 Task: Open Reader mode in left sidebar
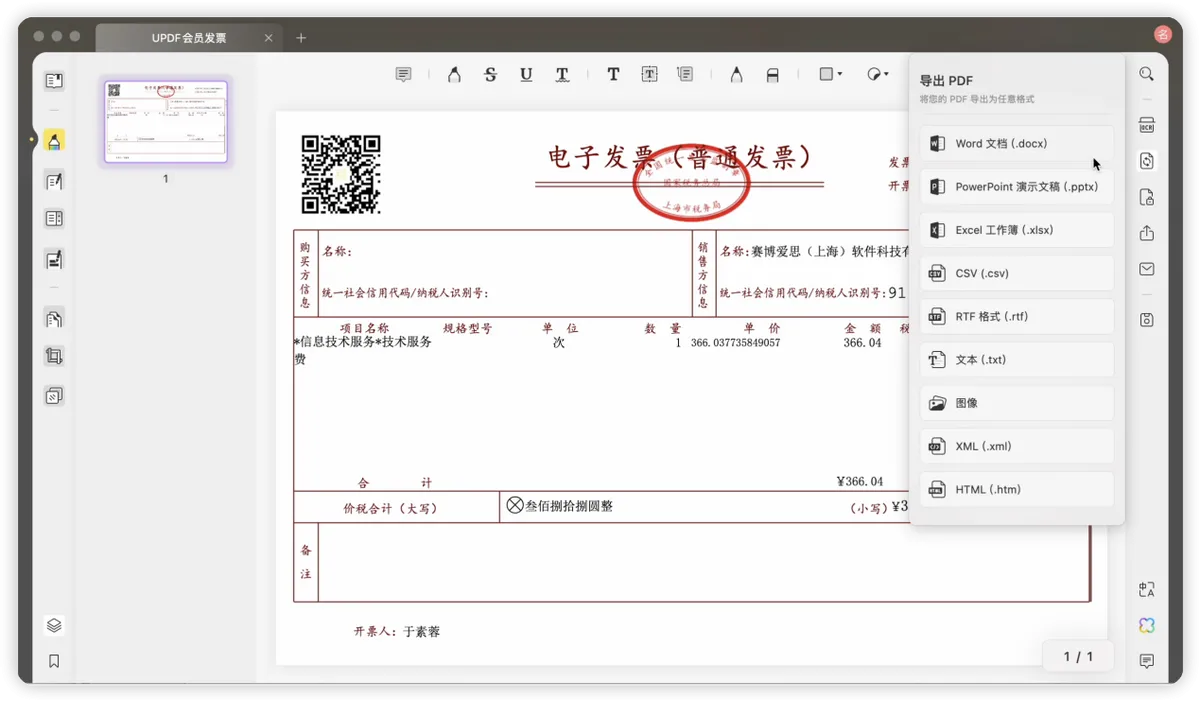tap(54, 81)
